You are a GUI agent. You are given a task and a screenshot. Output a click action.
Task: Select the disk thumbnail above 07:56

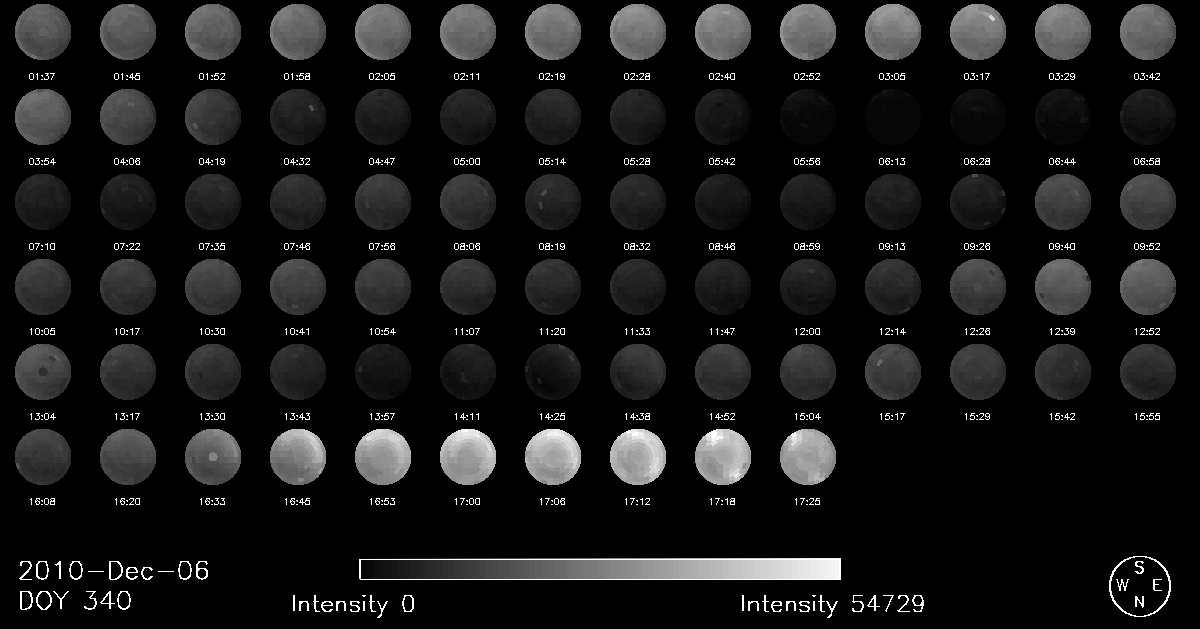[383, 201]
